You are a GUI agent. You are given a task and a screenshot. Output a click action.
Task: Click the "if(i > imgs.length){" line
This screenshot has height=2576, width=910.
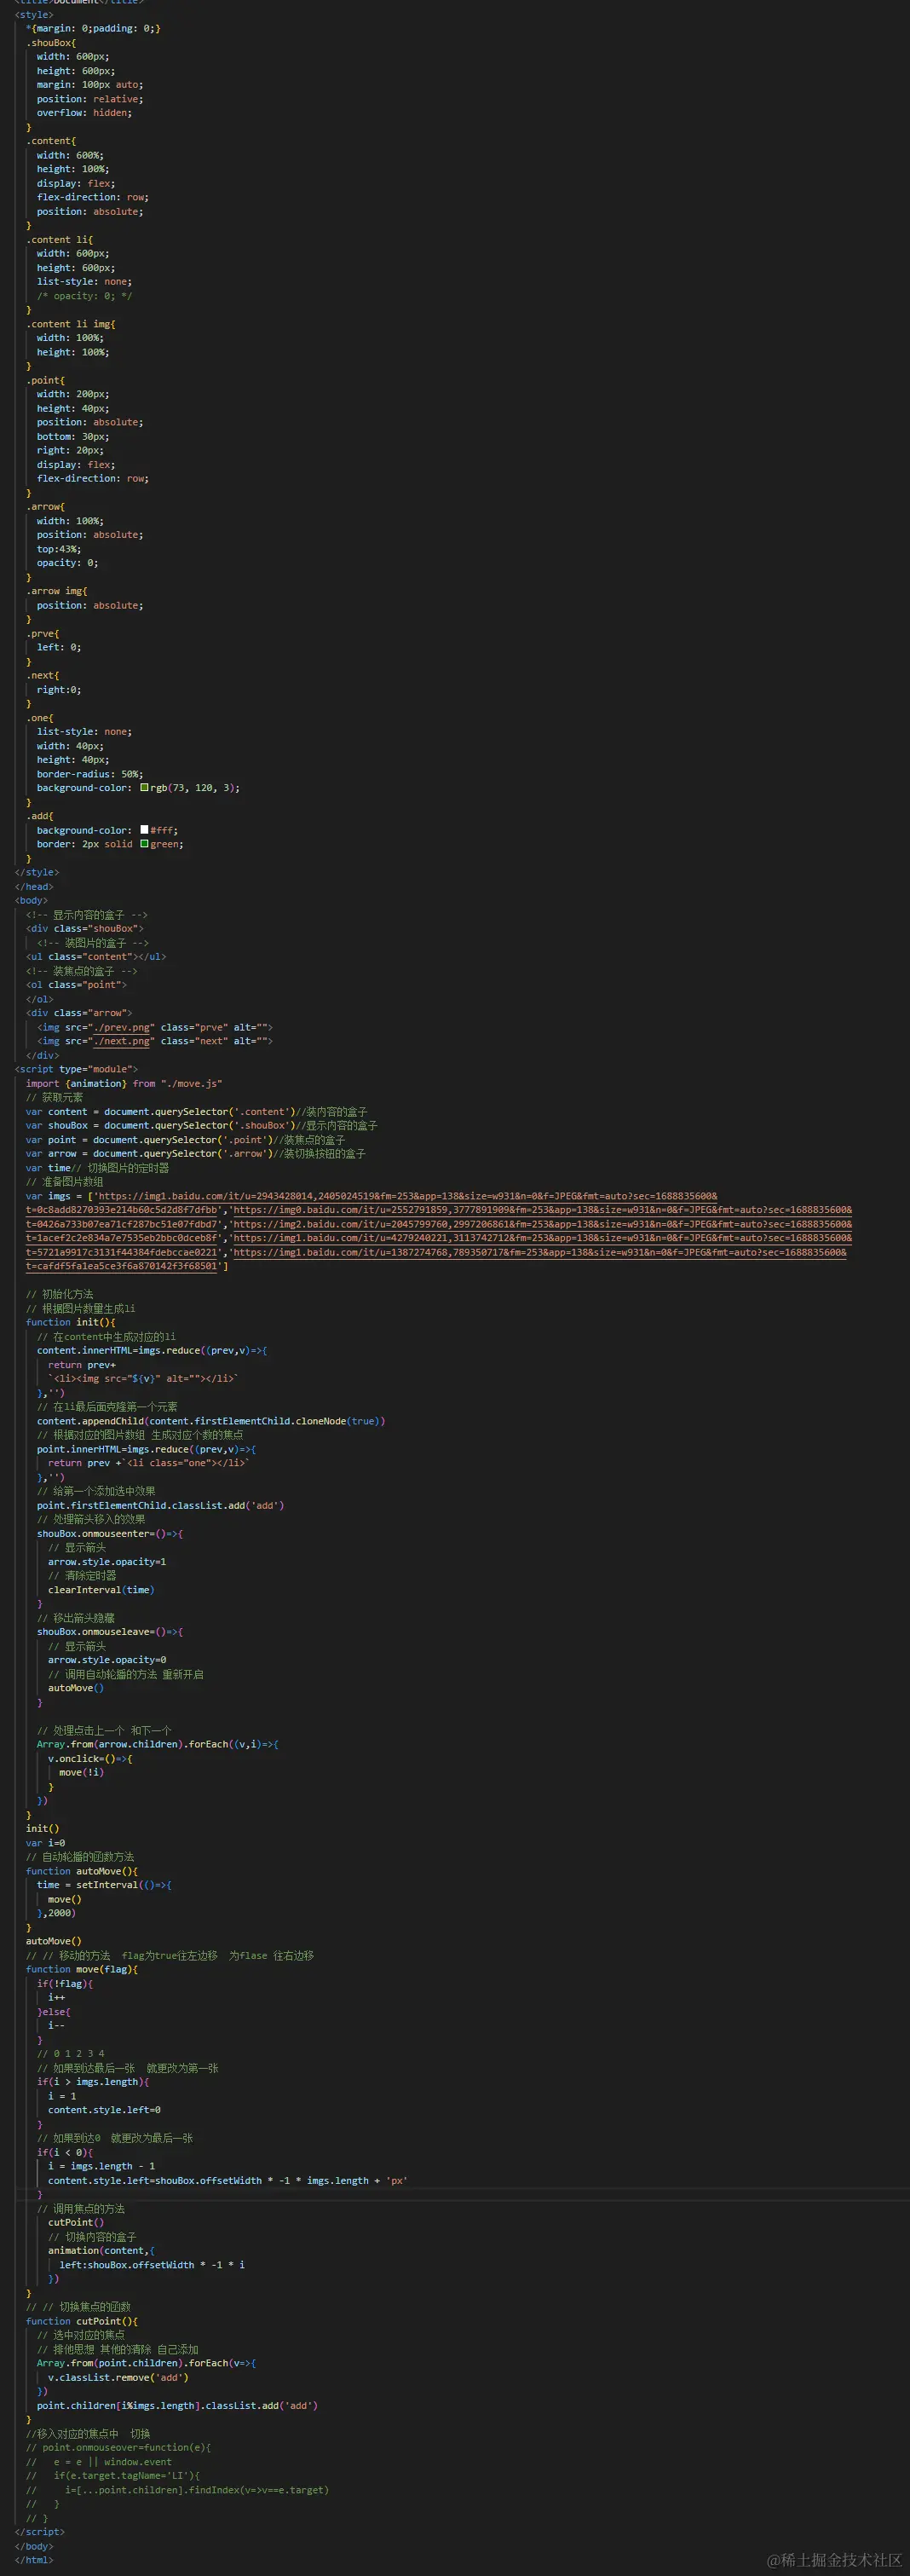[93, 2081]
